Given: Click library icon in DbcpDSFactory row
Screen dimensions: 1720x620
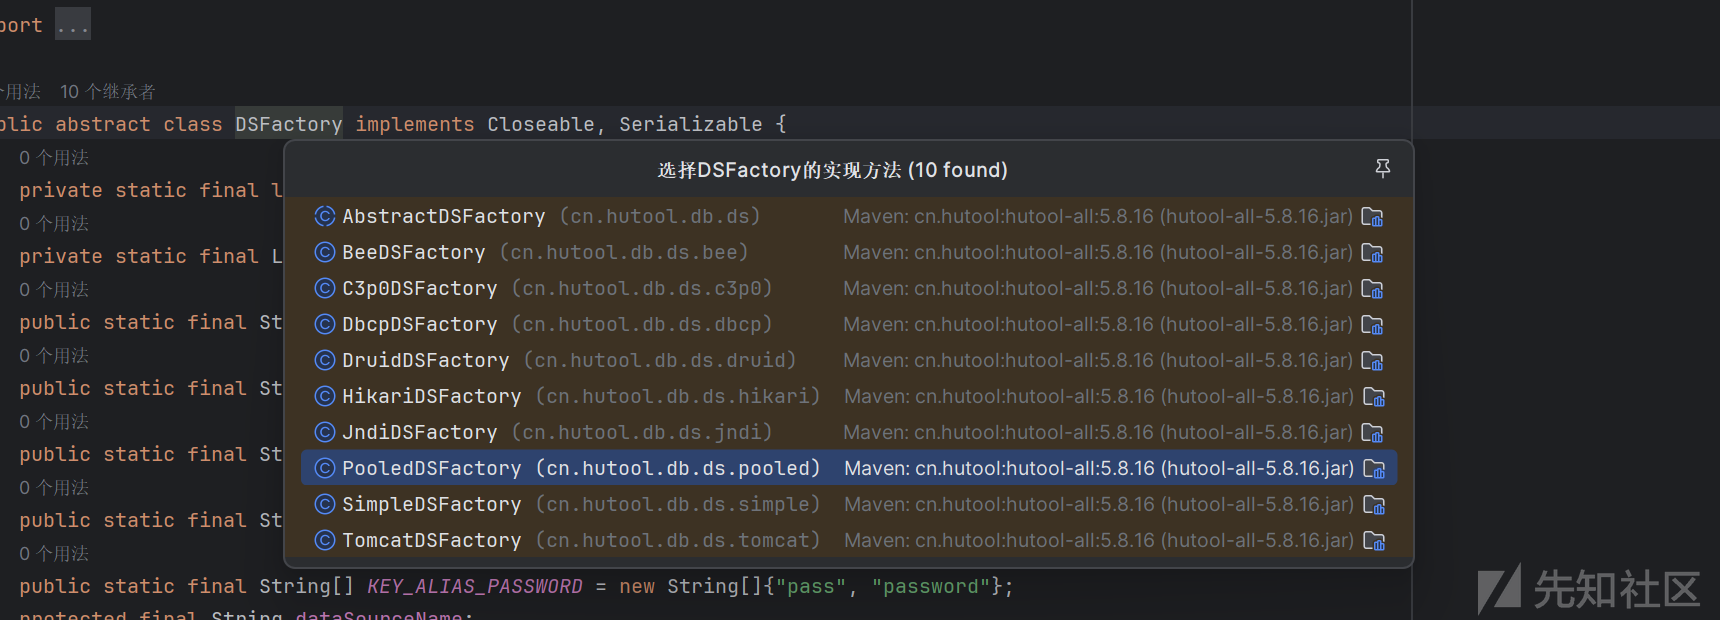Looking at the screenshot, I should coord(1373,325).
